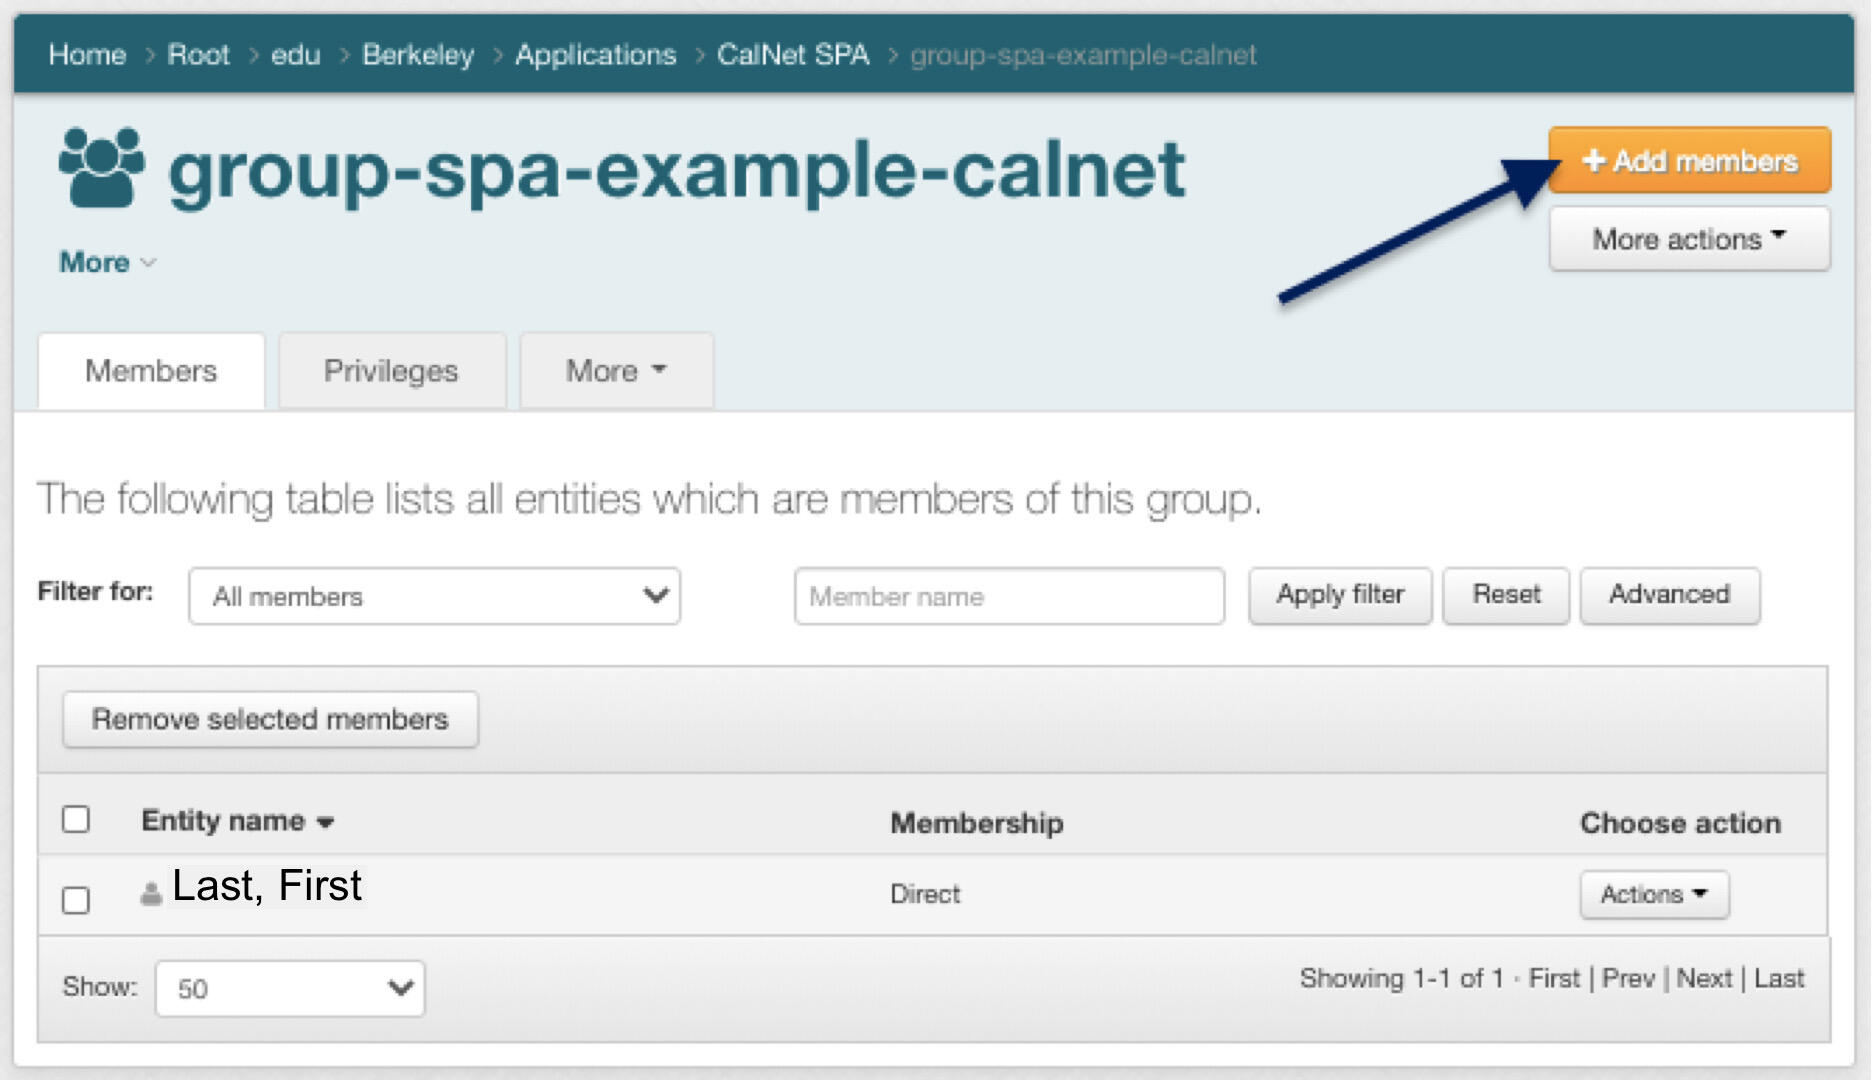Image resolution: width=1872 pixels, height=1080 pixels.
Task: Open the All members filter dropdown
Action: click(x=433, y=596)
